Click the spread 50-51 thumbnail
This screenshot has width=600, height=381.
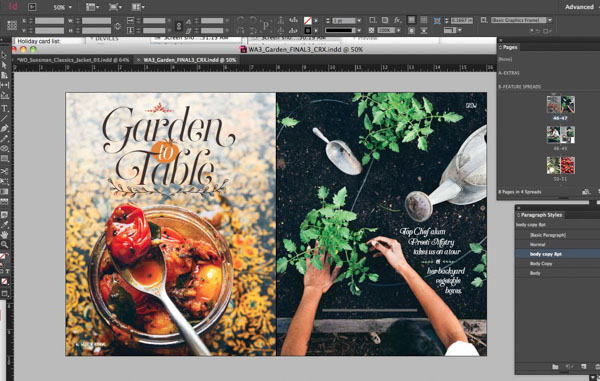tap(561, 165)
